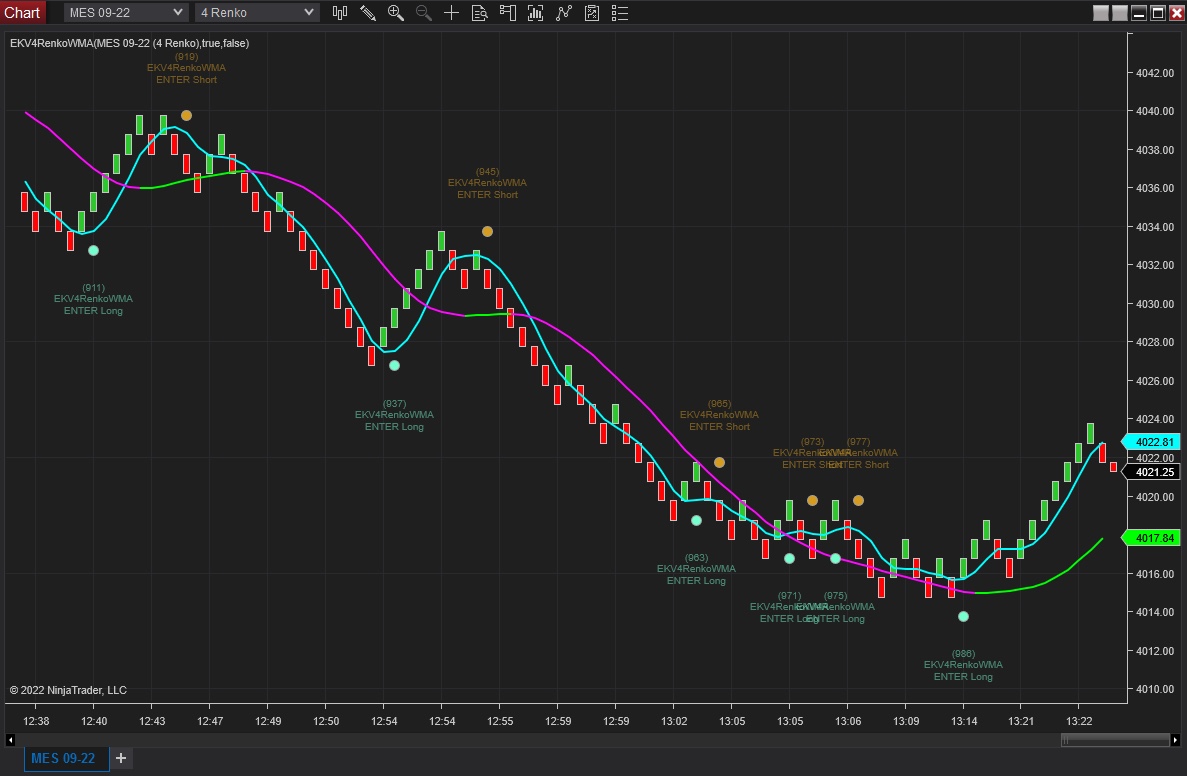
Task: Open the bar style chart type icon
Action: 340,13
